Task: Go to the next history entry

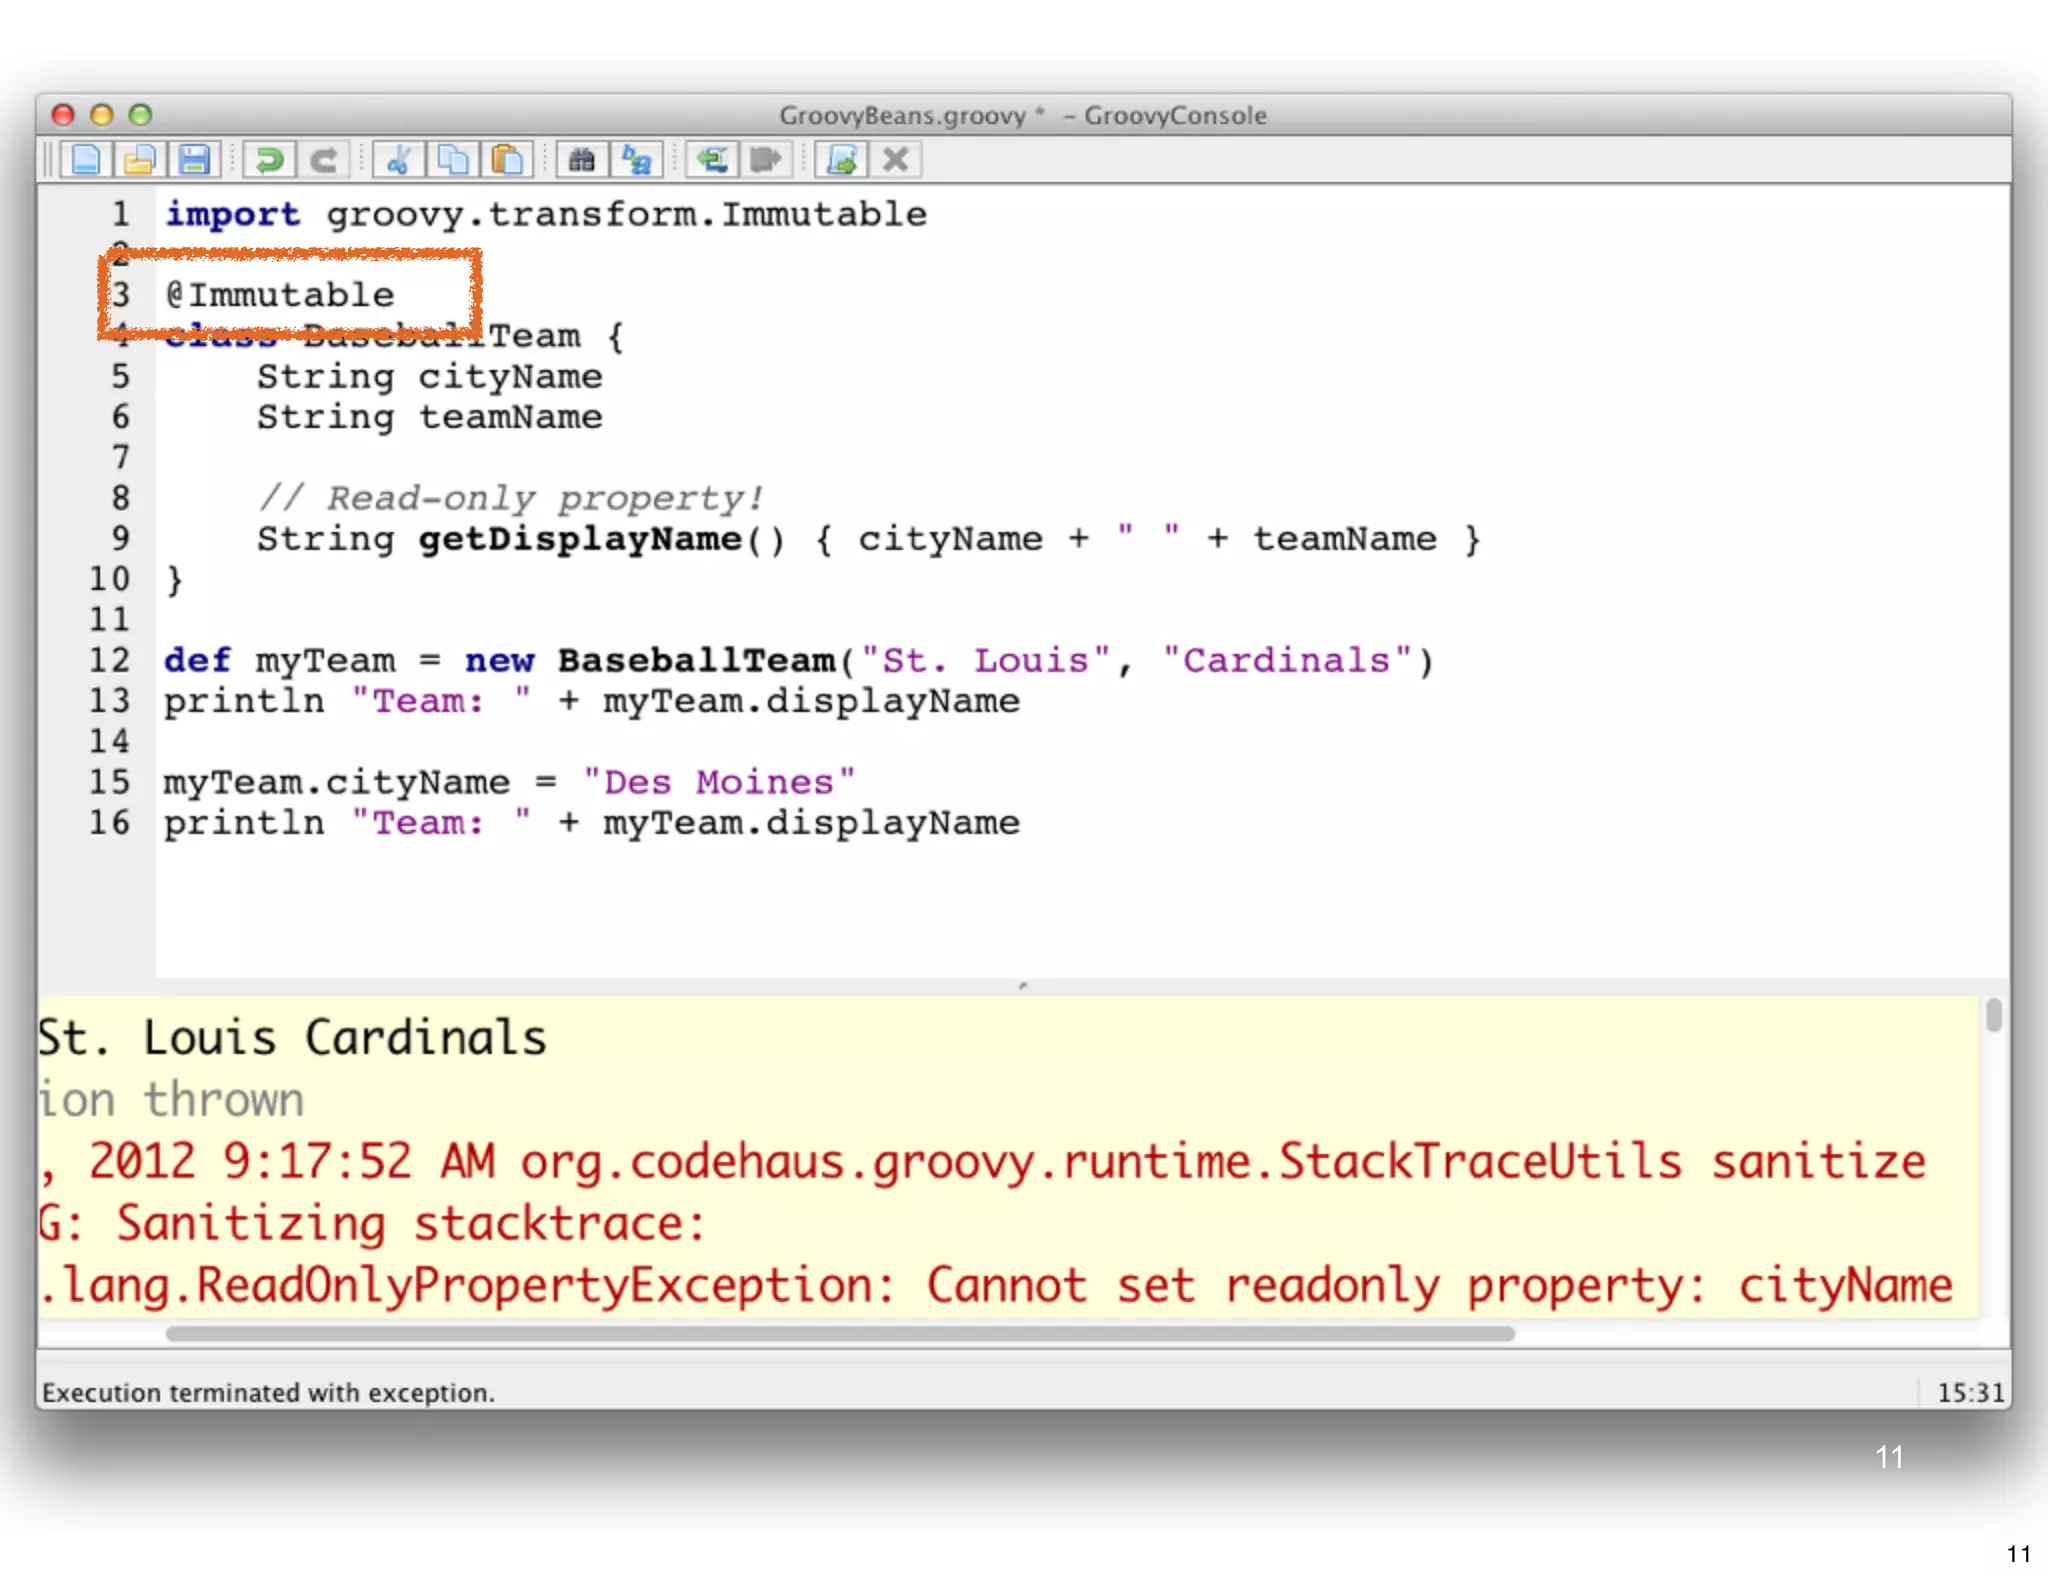Action: [766, 160]
